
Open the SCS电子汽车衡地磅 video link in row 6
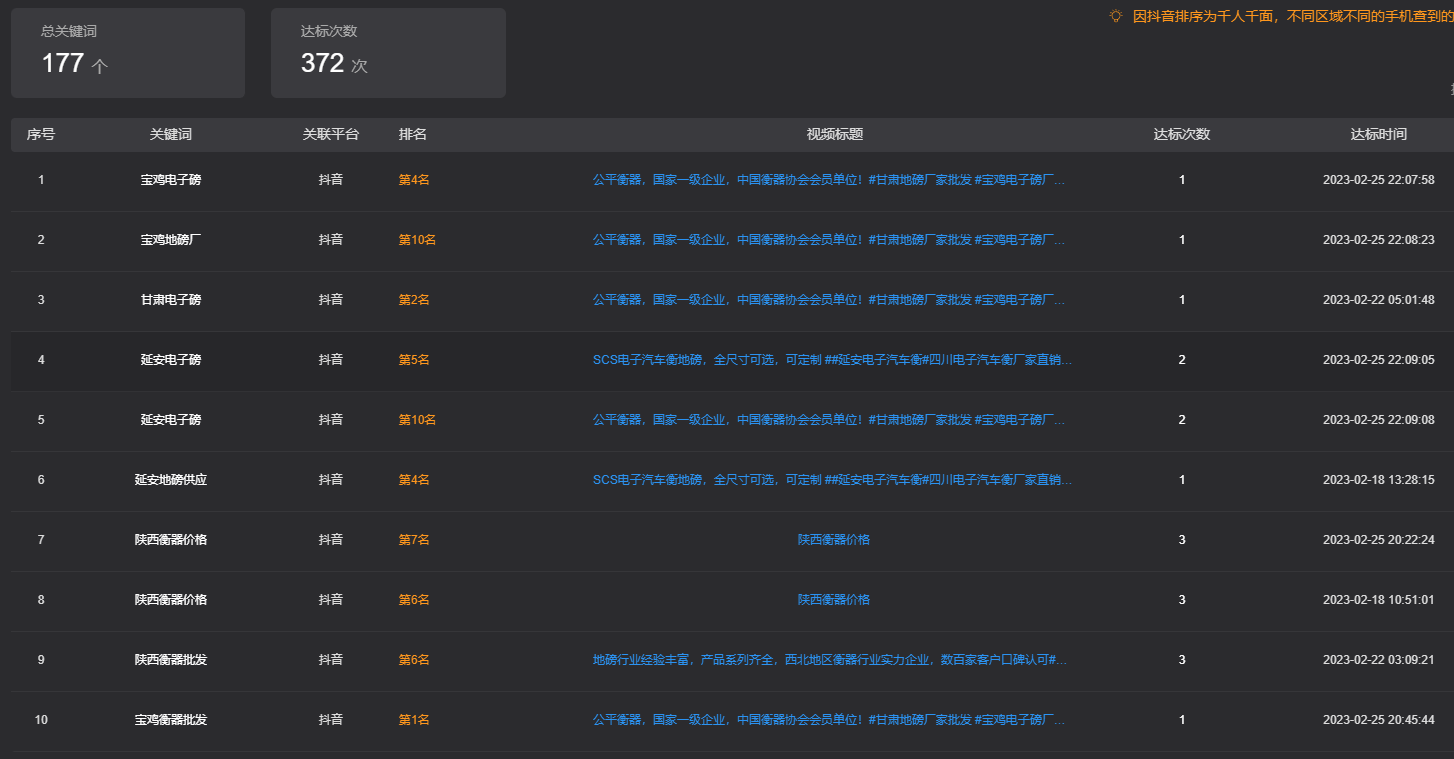(832, 480)
